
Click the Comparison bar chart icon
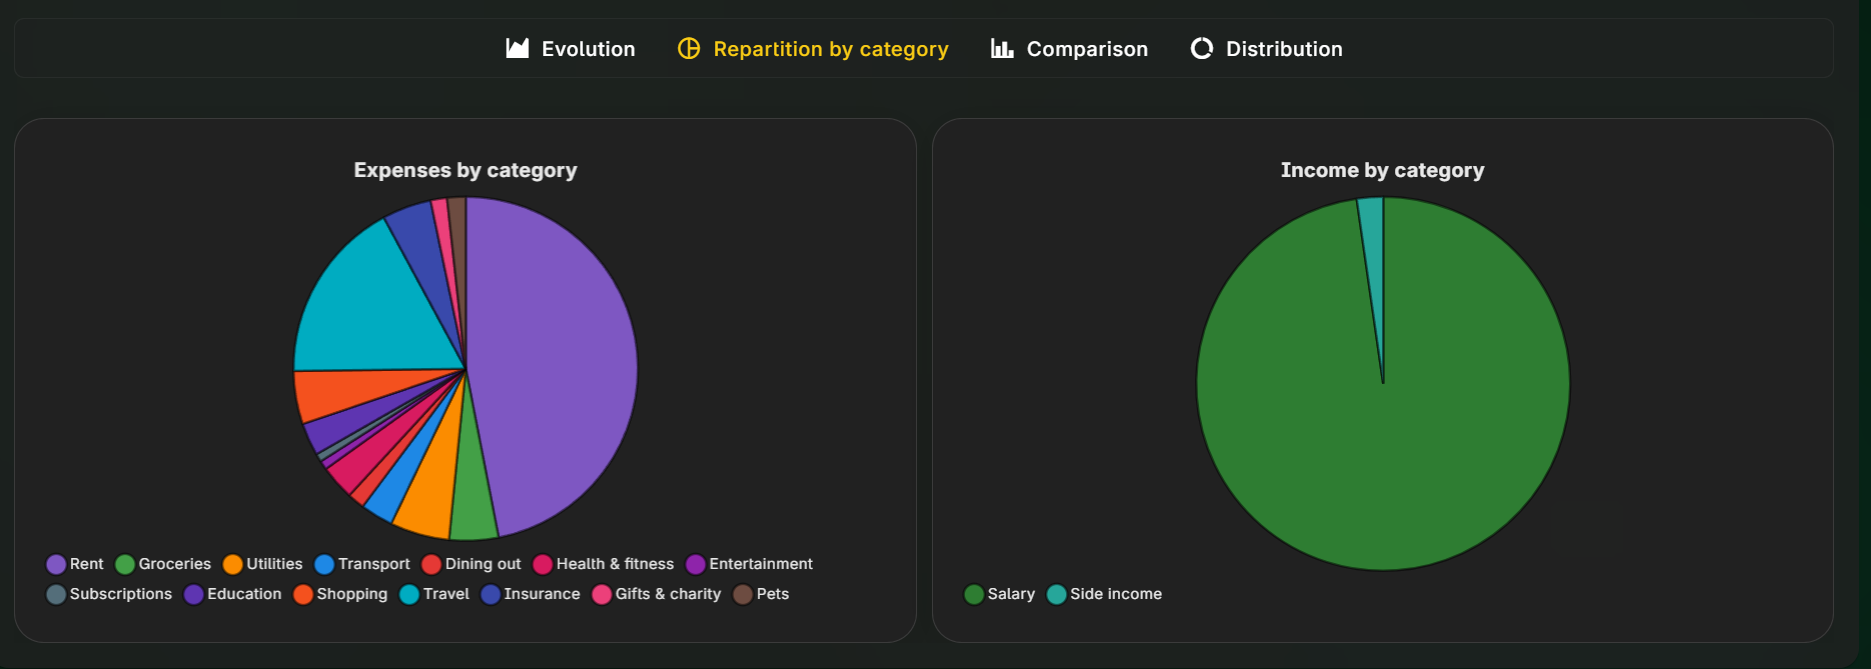pos(1001,47)
